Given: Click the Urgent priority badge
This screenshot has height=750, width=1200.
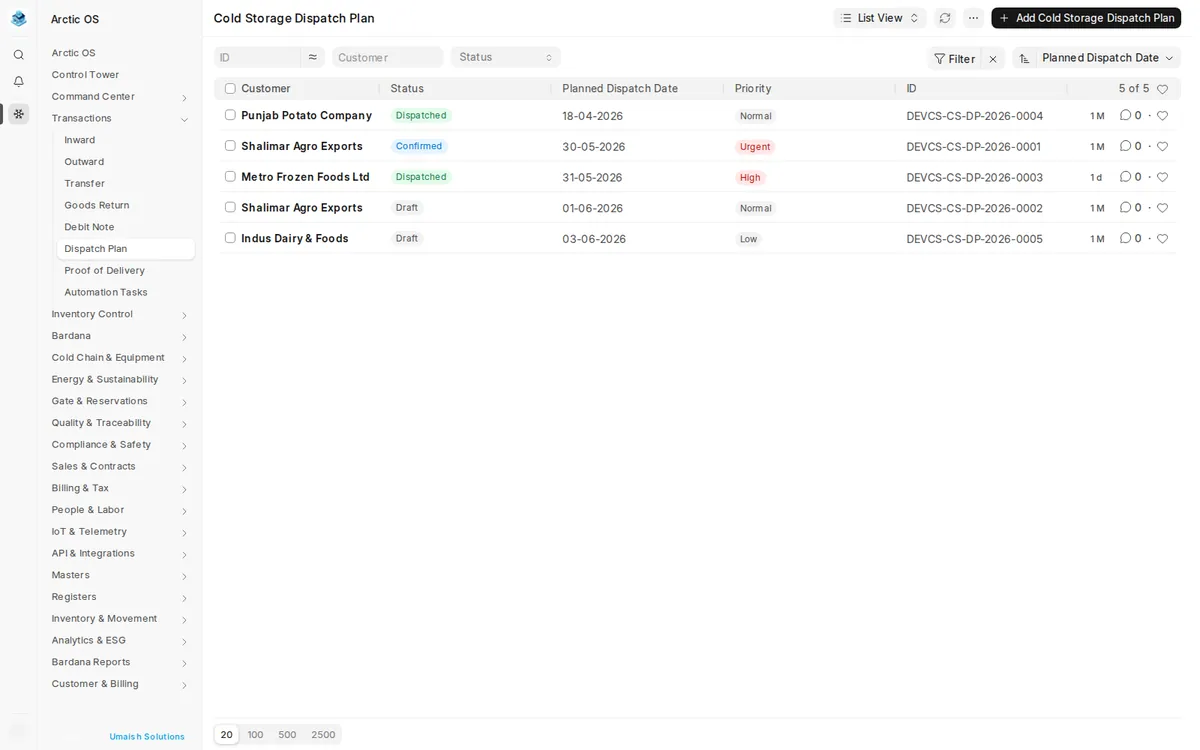Looking at the screenshot, I should [x=754, y=147].
